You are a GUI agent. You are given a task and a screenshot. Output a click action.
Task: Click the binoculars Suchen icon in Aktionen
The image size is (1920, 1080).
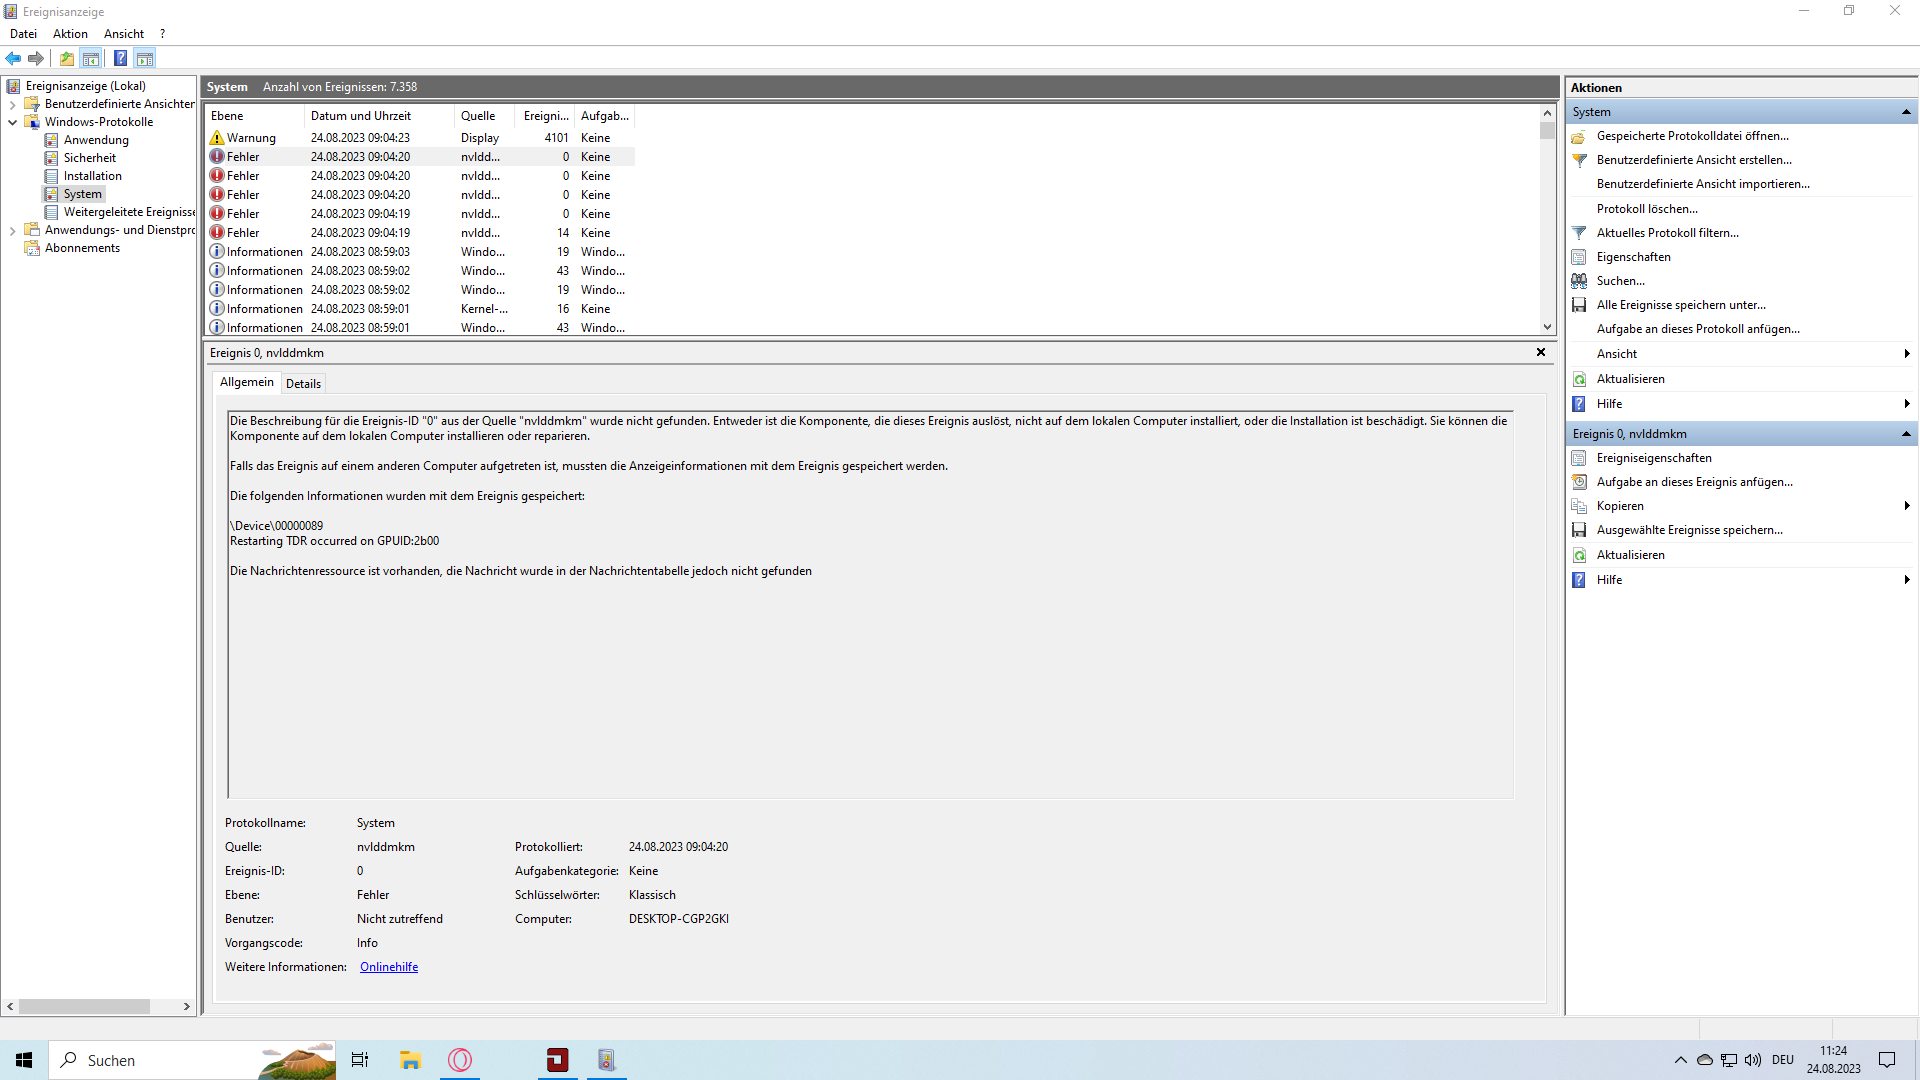pyautogui.click(x=1579, y=281)
